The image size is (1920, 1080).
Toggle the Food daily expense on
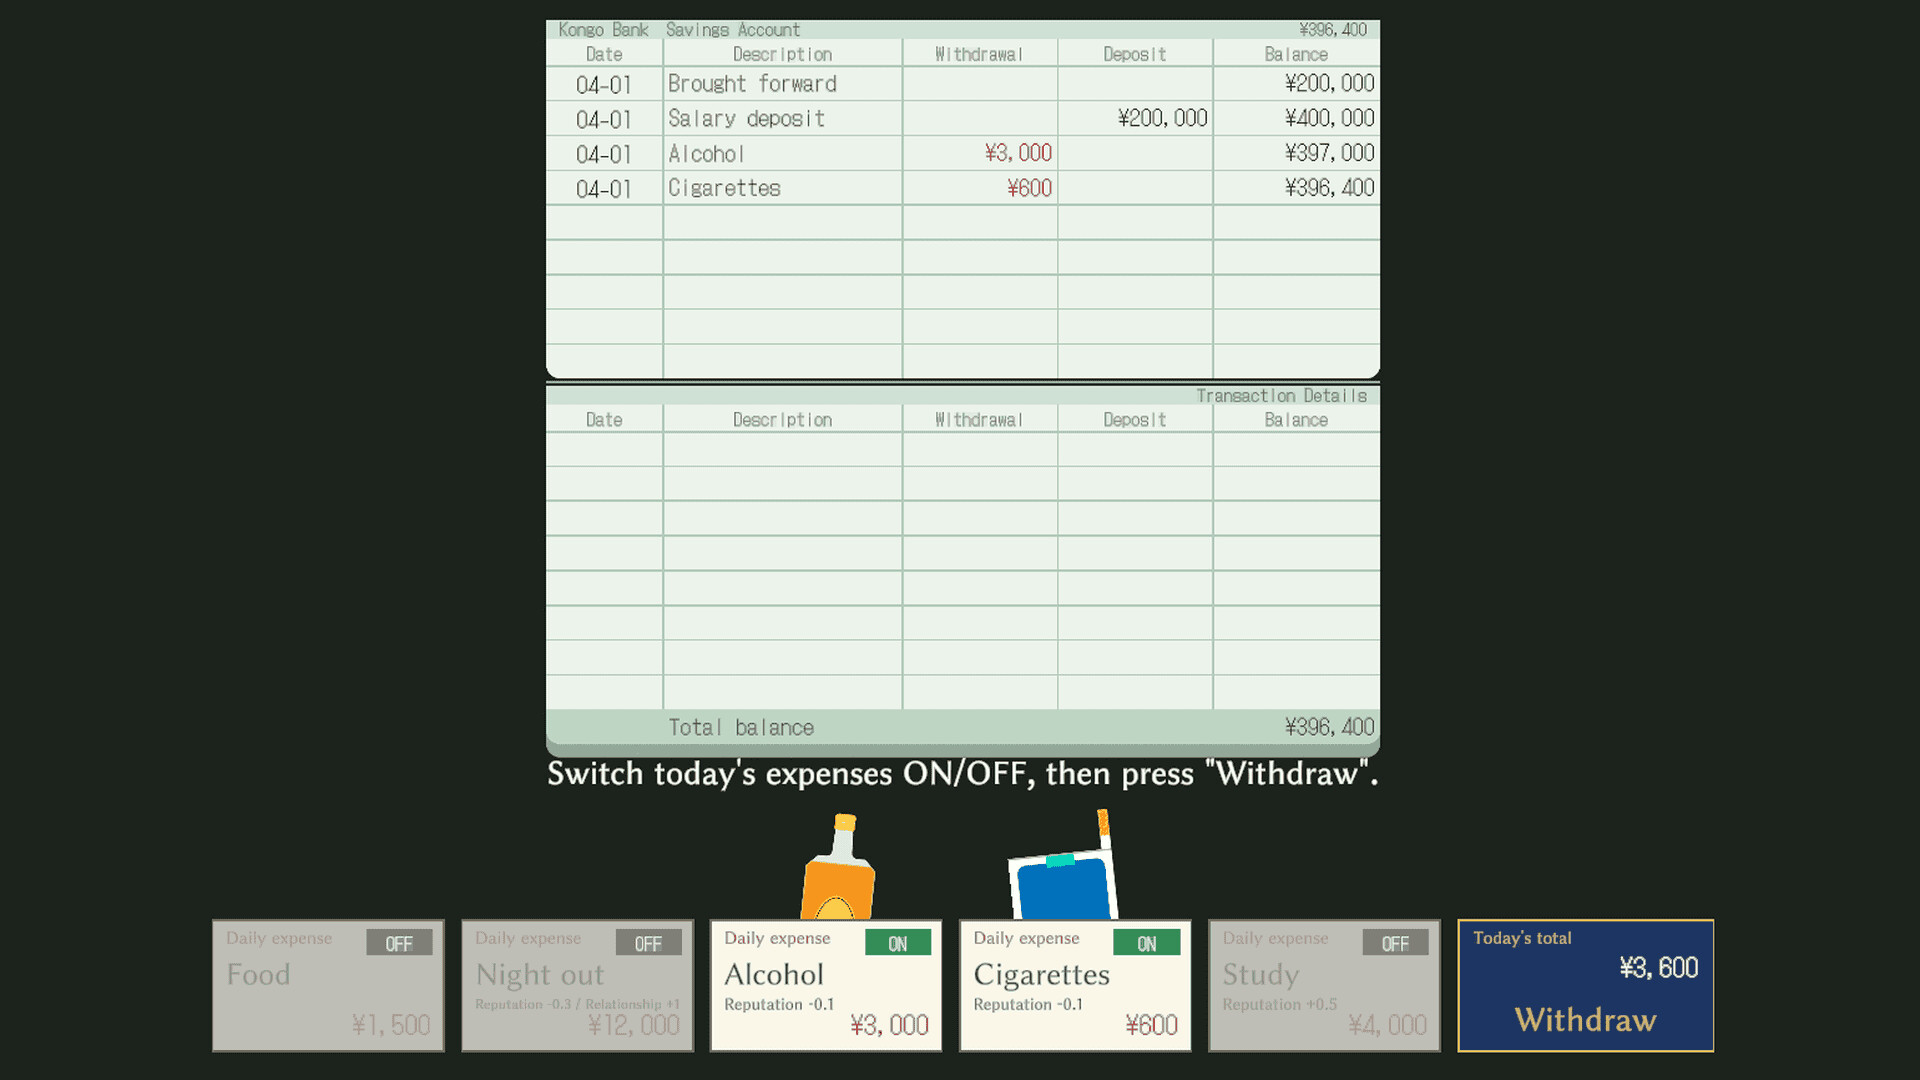(x=399, y=943)
